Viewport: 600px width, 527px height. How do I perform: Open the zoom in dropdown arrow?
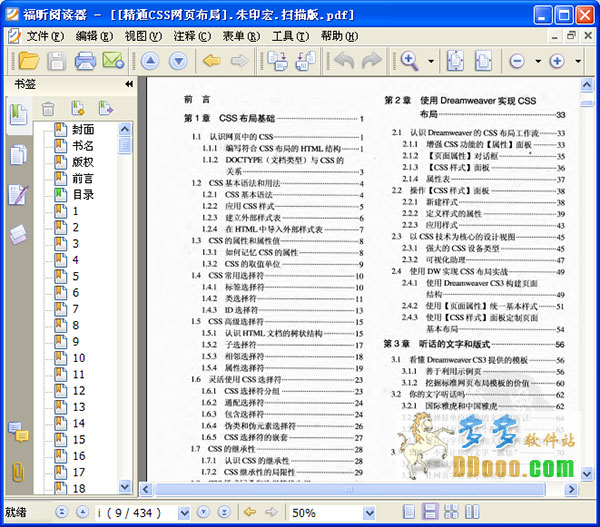click(x=578, y=61)
